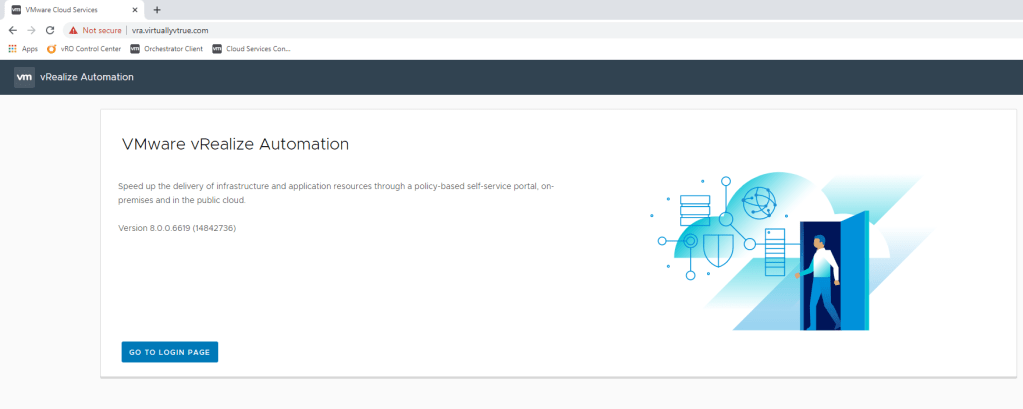Click the VMware vRealize Automation heading

235,144
